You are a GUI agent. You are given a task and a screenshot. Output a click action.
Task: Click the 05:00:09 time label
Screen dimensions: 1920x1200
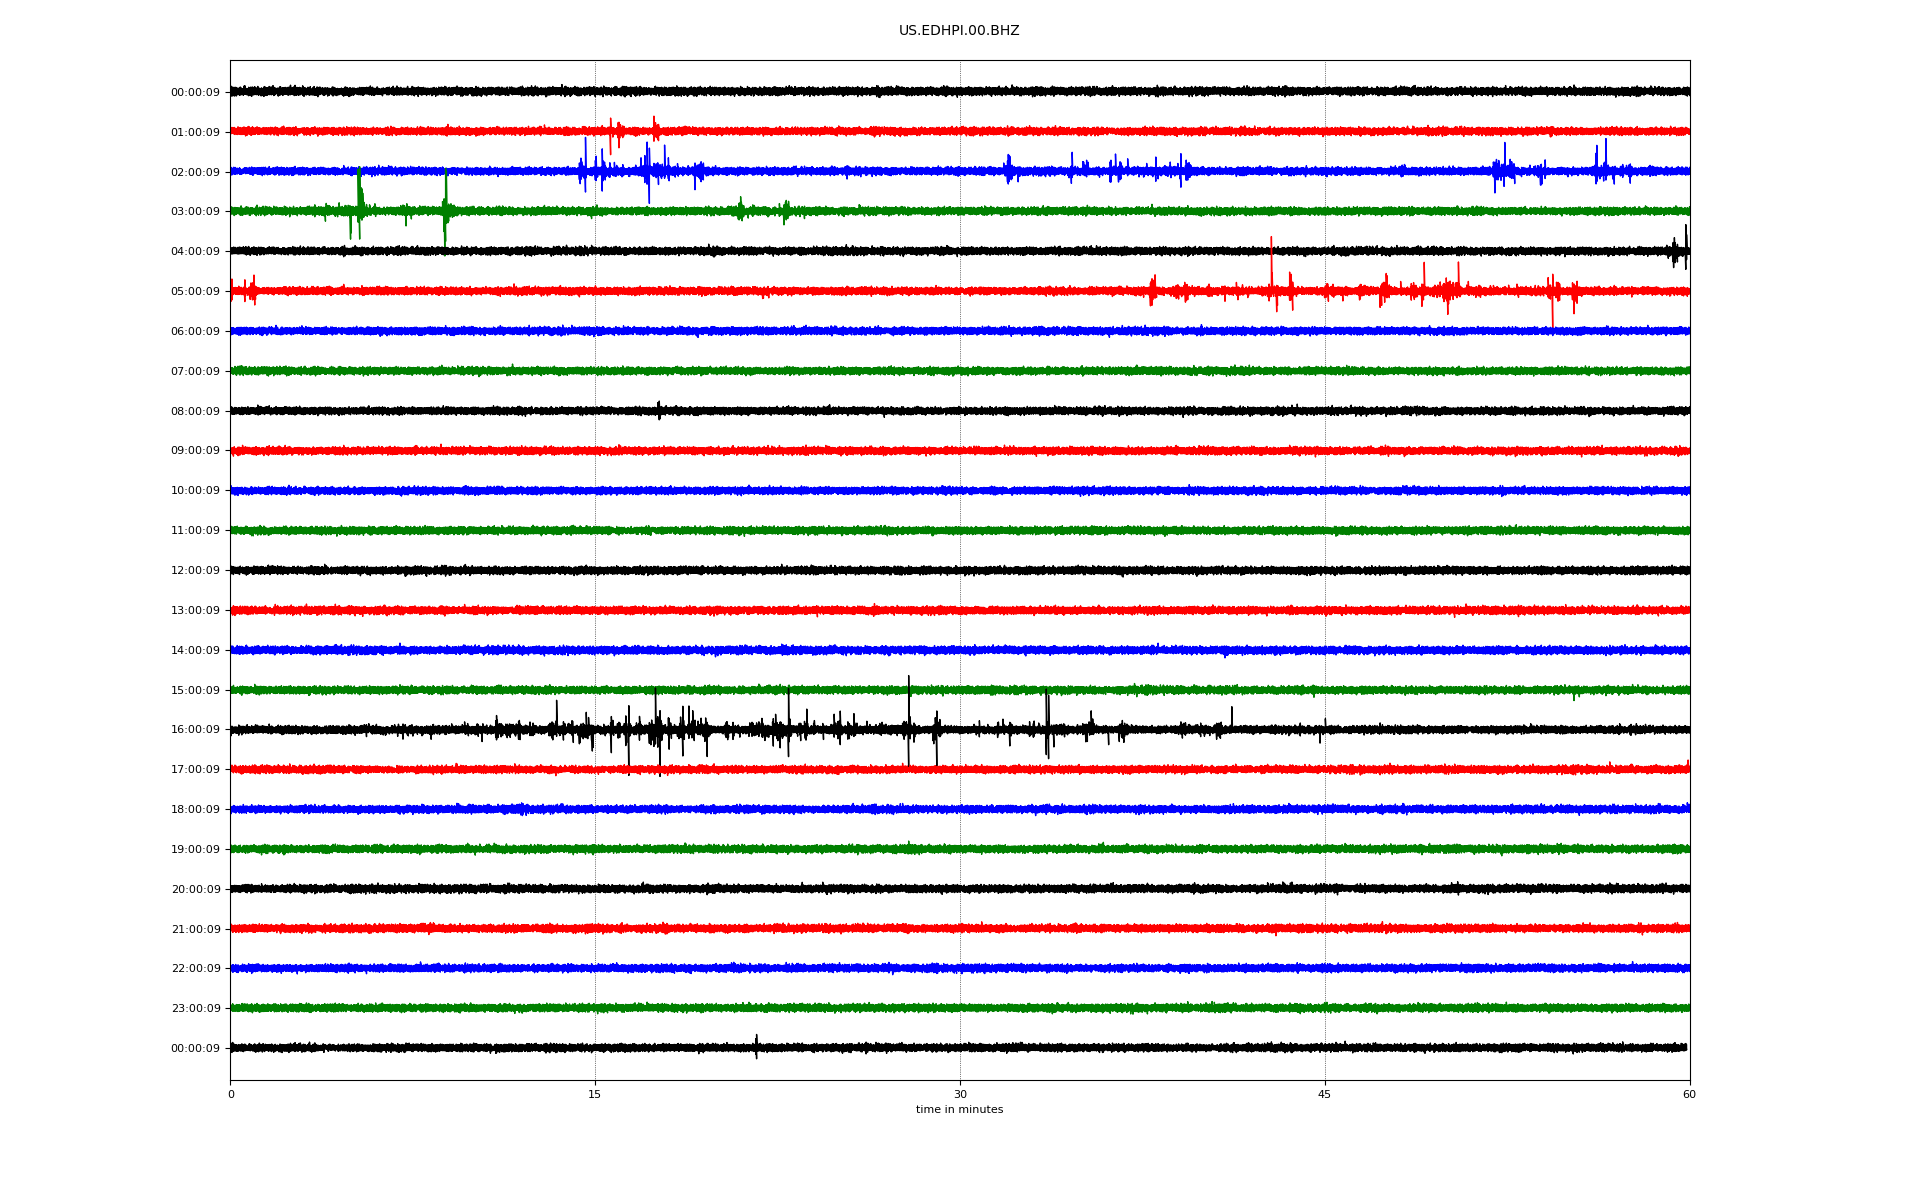click(x=195, y=292)
